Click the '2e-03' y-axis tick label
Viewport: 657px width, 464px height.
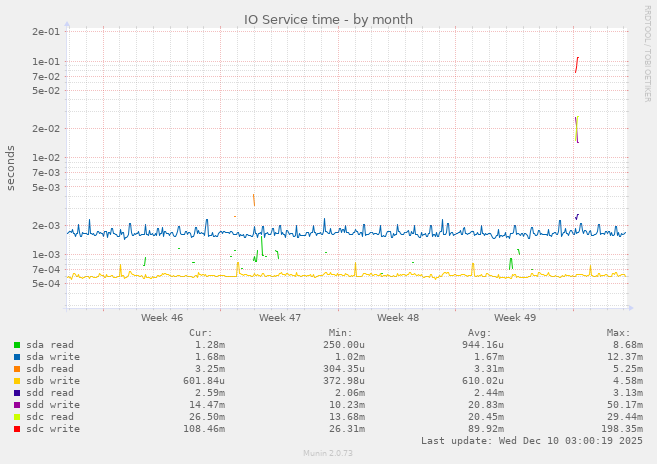click(46, 226)
